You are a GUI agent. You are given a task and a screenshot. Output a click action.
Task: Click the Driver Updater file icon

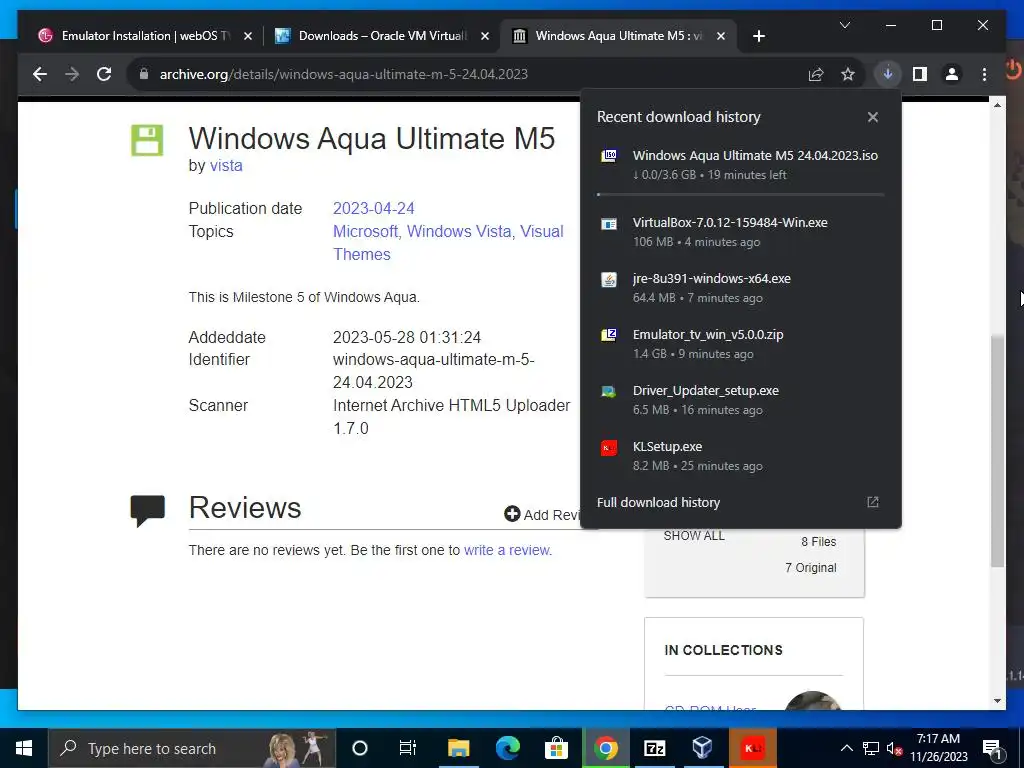pos(609,391)
